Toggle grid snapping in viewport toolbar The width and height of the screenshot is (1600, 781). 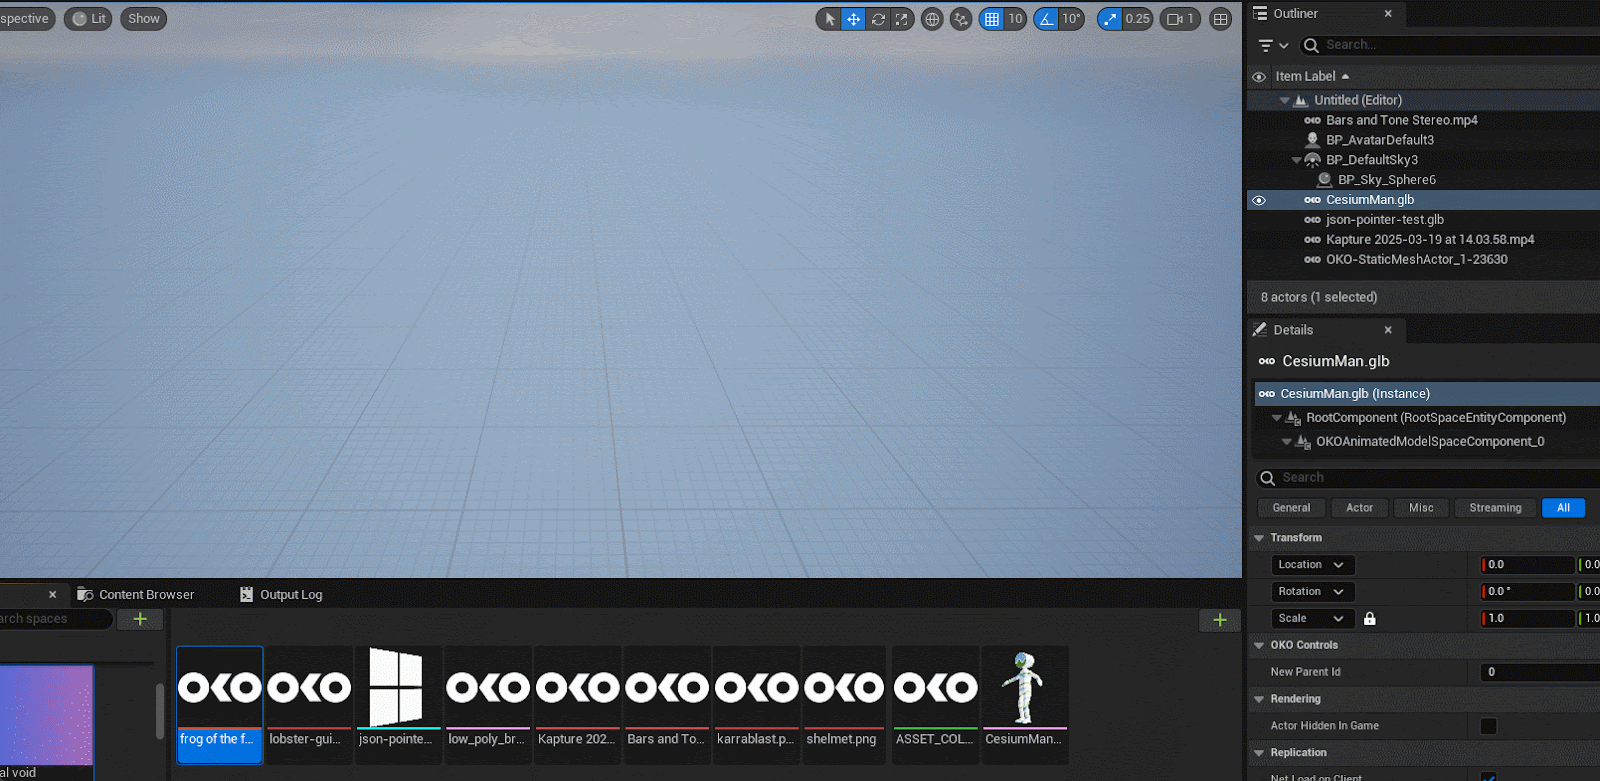coord(991,19)
